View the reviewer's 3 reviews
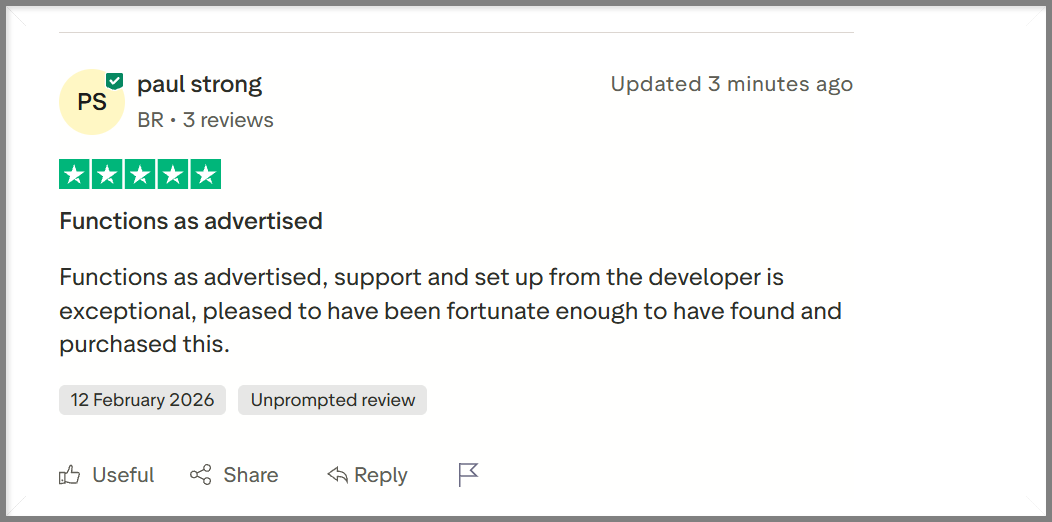The image size is (1052, 522). pos(228,120)
